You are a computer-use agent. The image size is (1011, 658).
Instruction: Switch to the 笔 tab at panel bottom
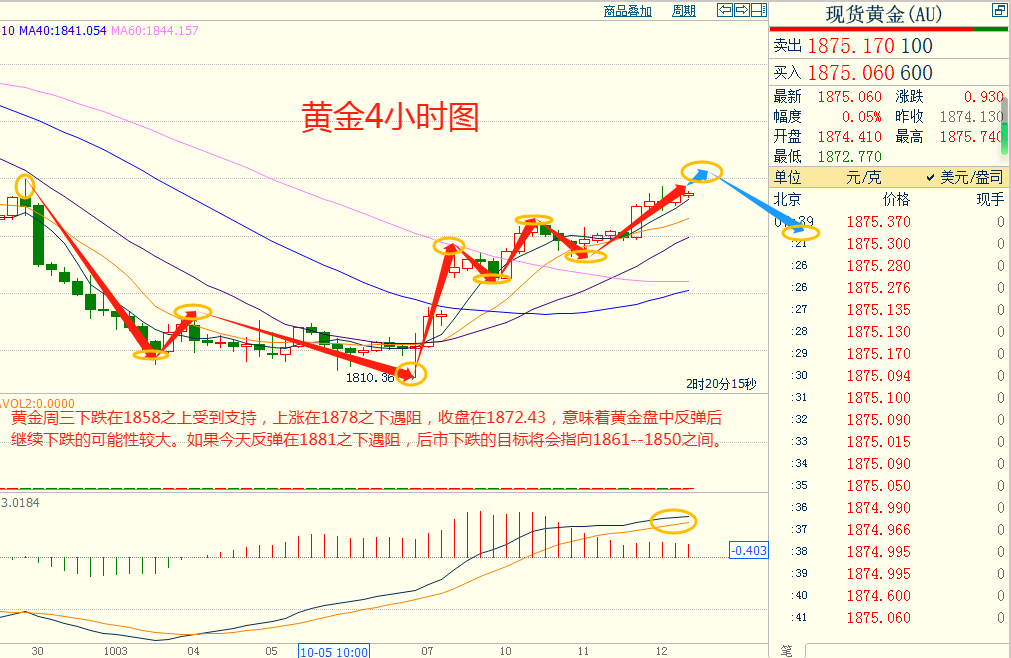coord(786,648)
